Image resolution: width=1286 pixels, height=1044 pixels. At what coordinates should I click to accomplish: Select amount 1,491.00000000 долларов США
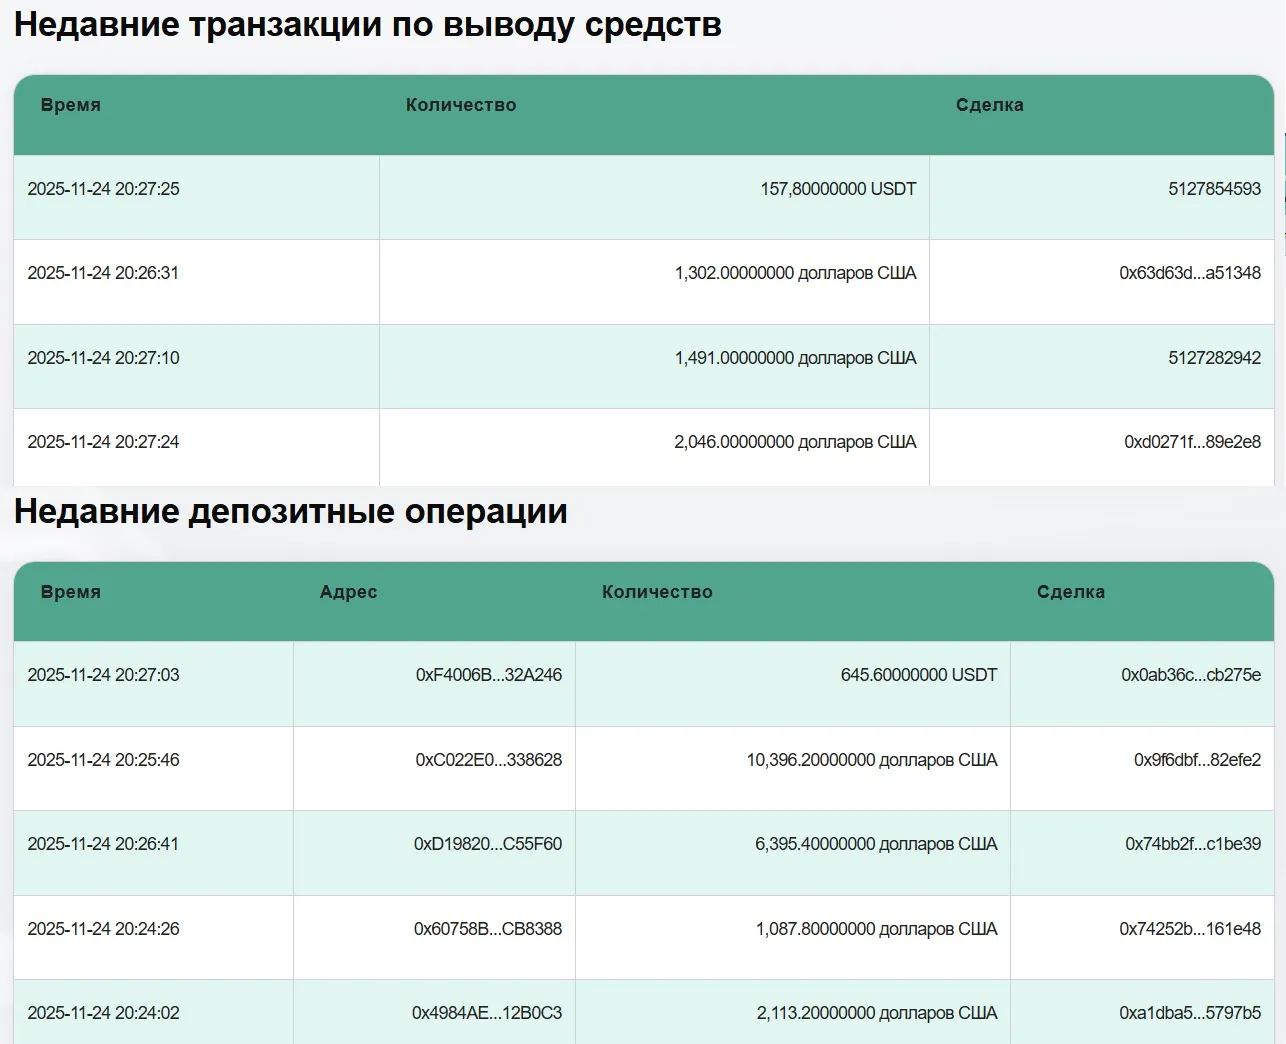coord(795,358)
